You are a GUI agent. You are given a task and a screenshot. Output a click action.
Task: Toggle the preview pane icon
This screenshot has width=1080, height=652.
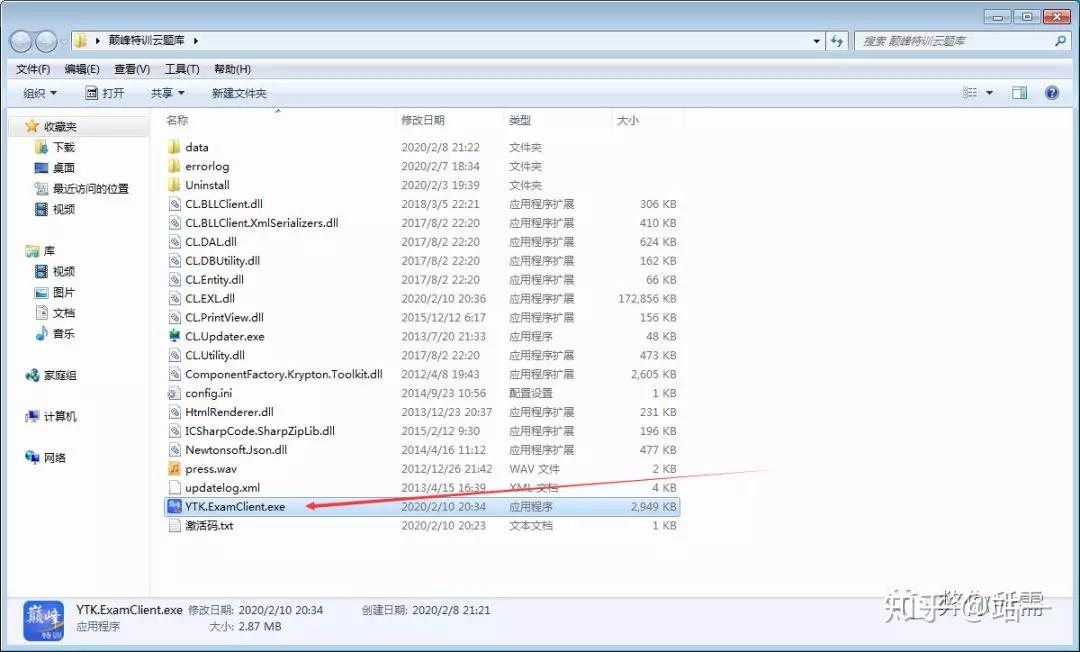1019,92
